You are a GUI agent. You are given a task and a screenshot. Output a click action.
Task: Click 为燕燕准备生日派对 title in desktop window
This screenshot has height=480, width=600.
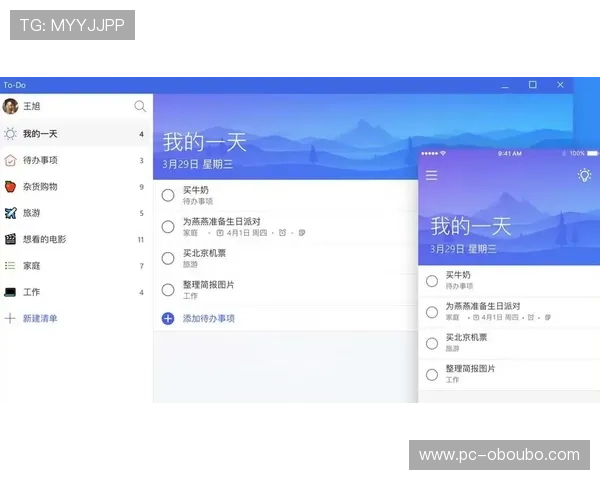(222, 221)
